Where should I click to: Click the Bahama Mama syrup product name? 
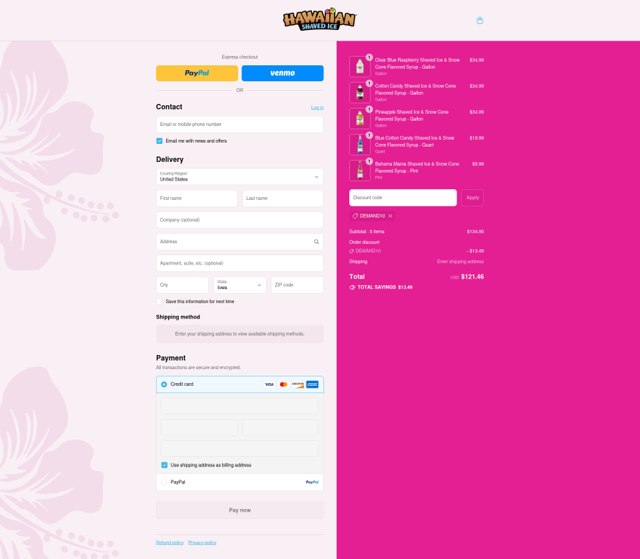[x=417, y=167]
